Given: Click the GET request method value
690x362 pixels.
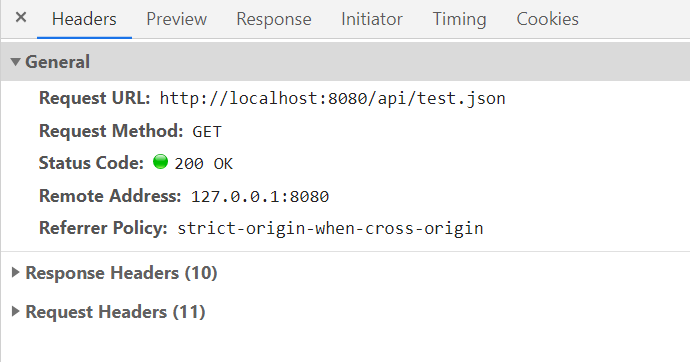Looking at the screenshot, I should [x=207, y=132].
